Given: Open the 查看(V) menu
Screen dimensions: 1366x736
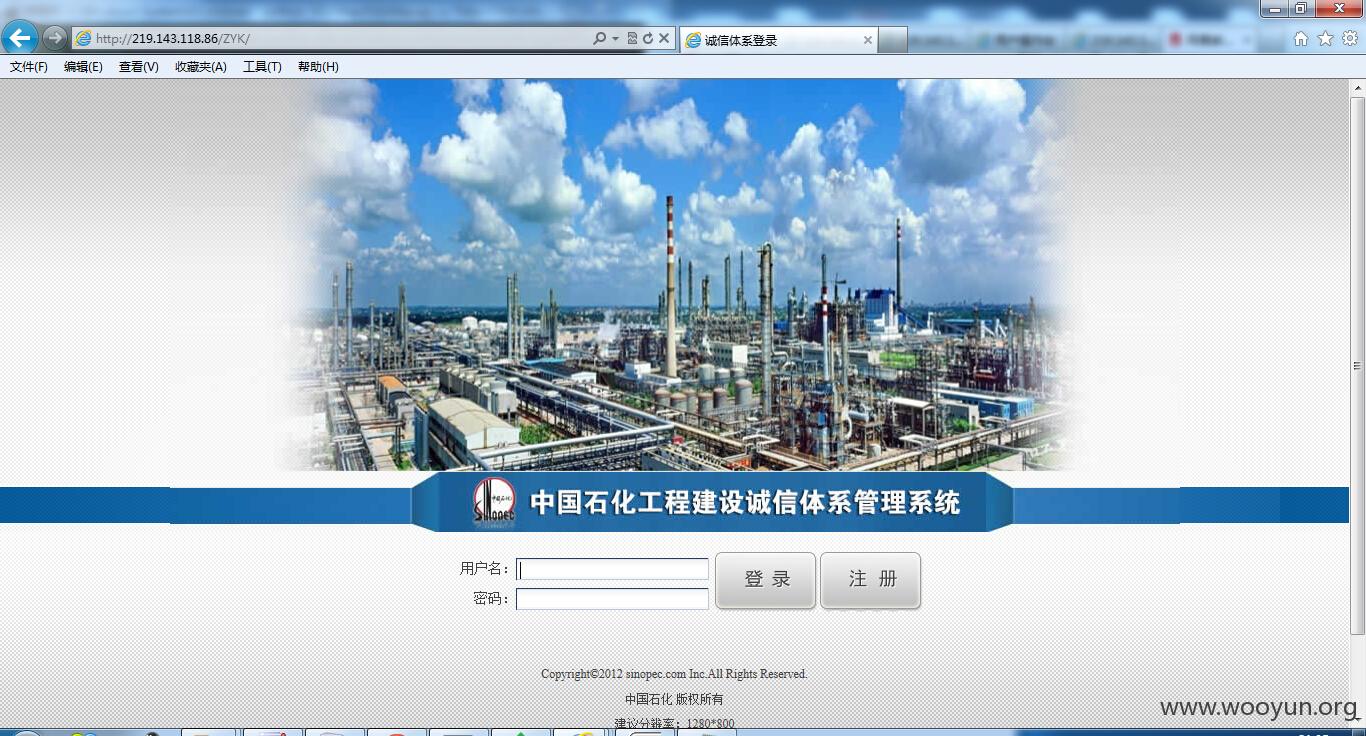Looking at the screenshot, I should pos(138,67).
